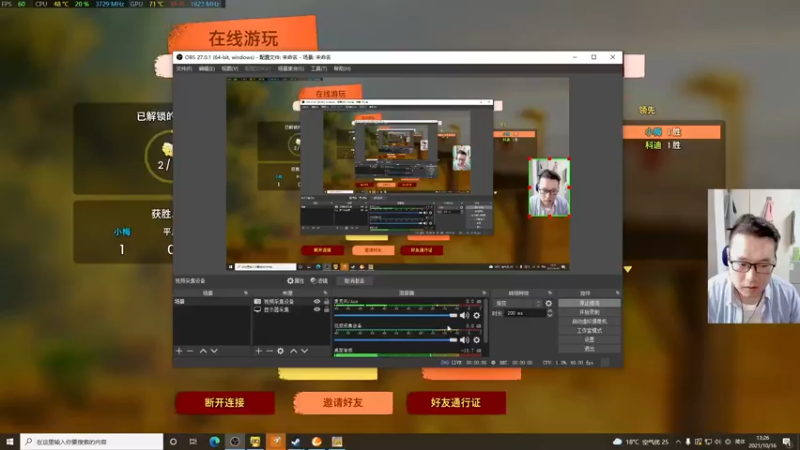Open the 工具(T) menu in OBS
This screenshot has width=800, height=450.
(319, 68)
